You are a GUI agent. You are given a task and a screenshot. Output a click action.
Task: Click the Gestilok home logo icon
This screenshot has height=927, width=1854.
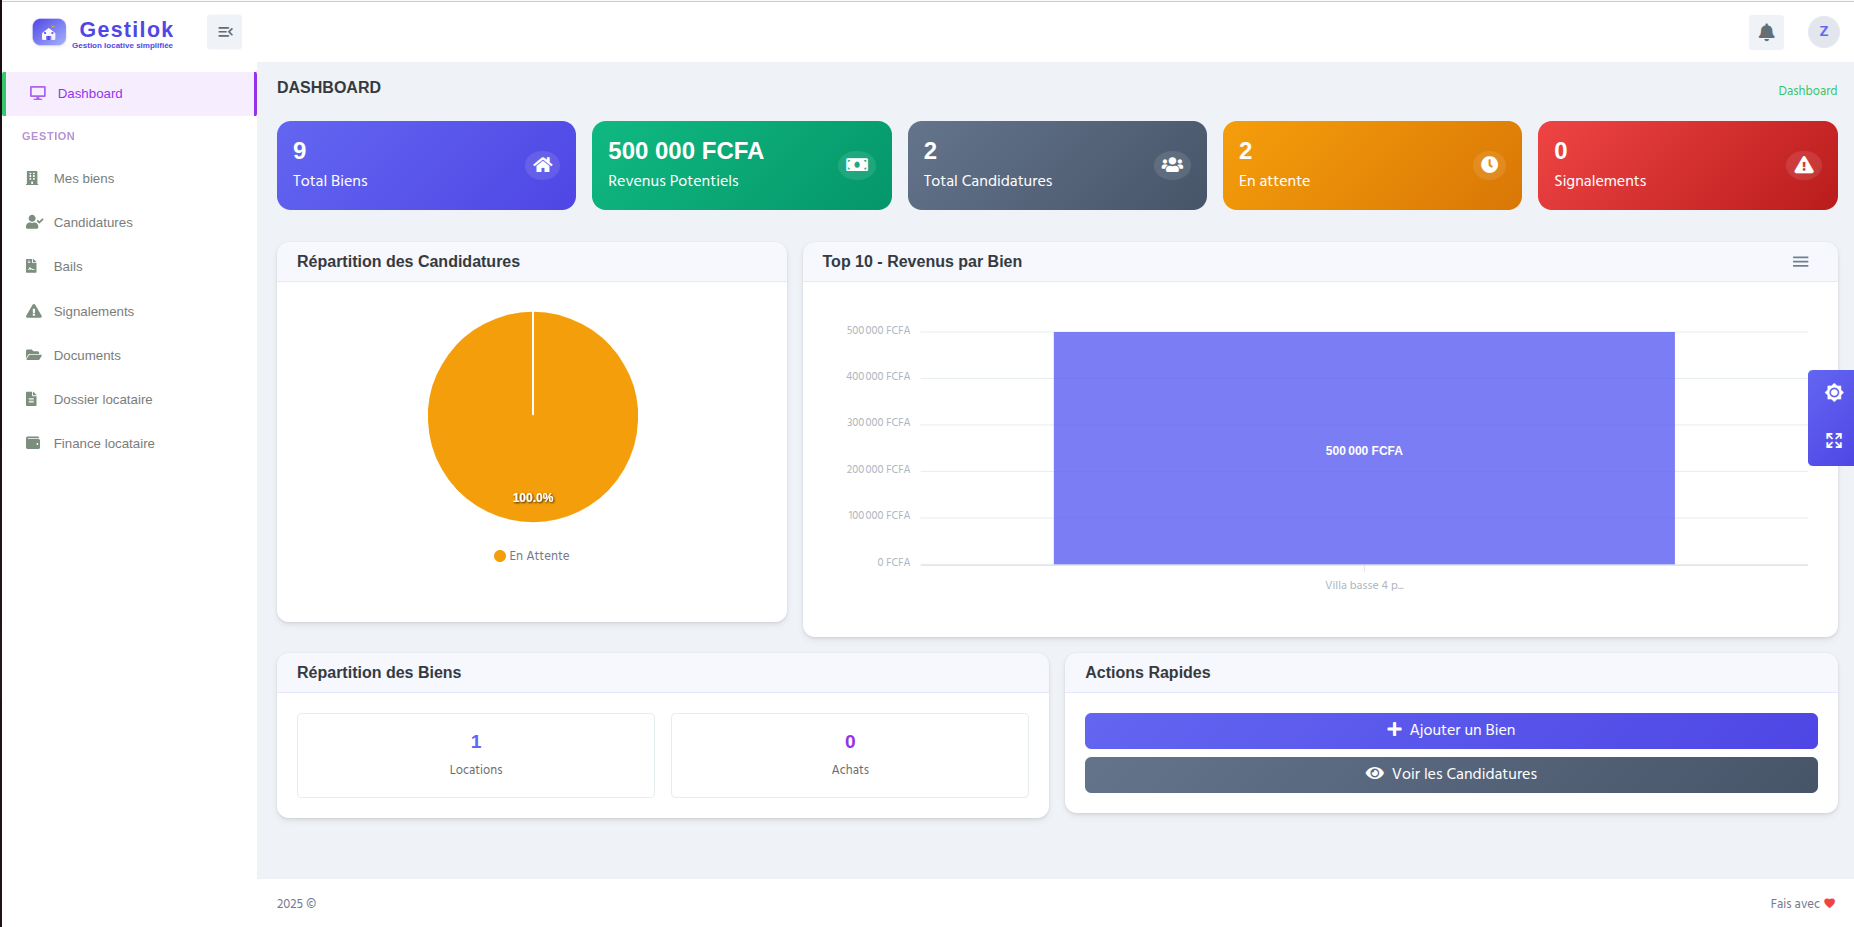pos(48,31)
